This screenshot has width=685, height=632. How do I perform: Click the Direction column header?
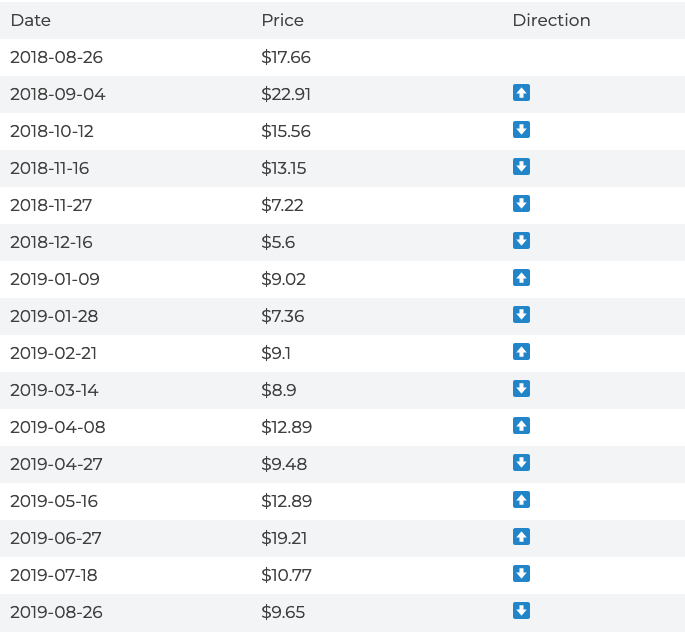pyautogui.click(x=551, y=20)
